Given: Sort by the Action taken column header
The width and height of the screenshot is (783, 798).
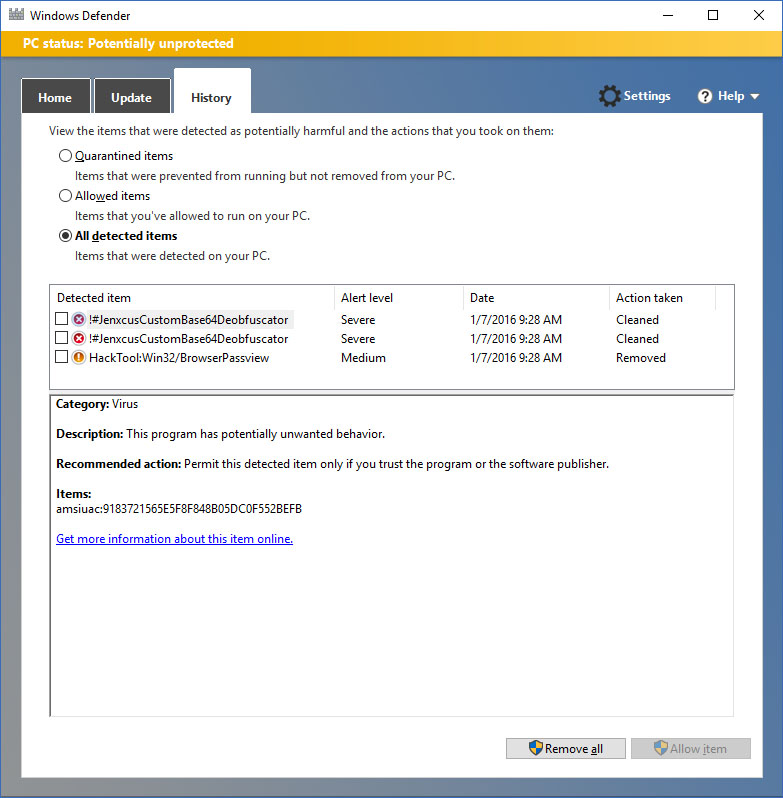Looking at the screenshot, I should [662, 298].
